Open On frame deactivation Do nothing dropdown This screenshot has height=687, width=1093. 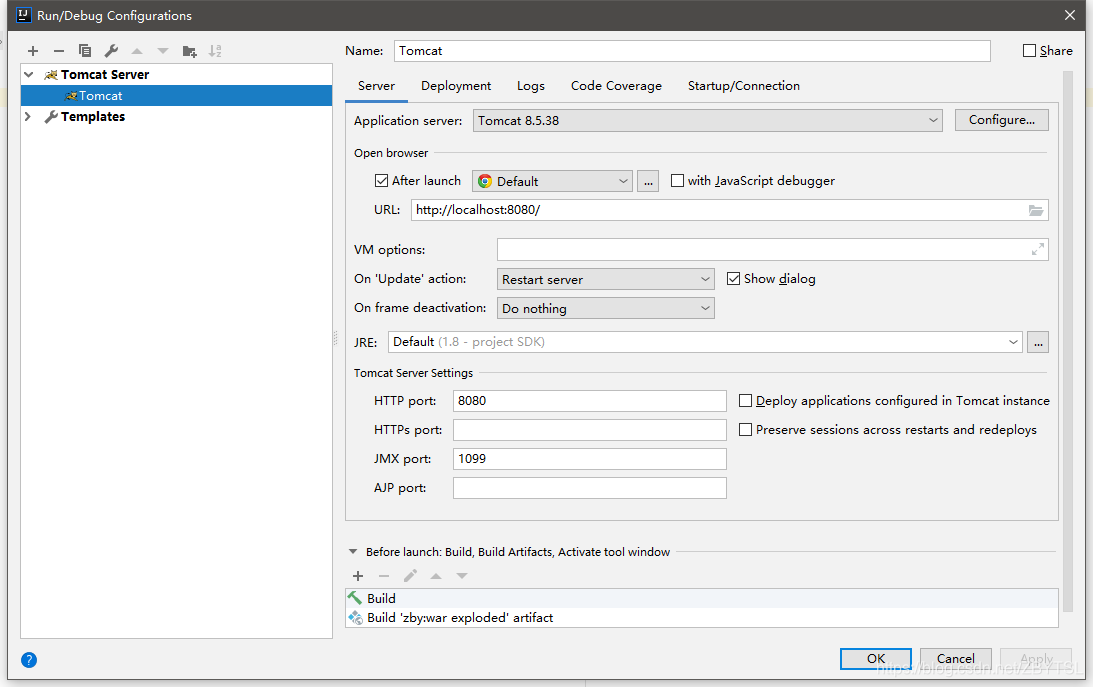[x=606, y=308]
